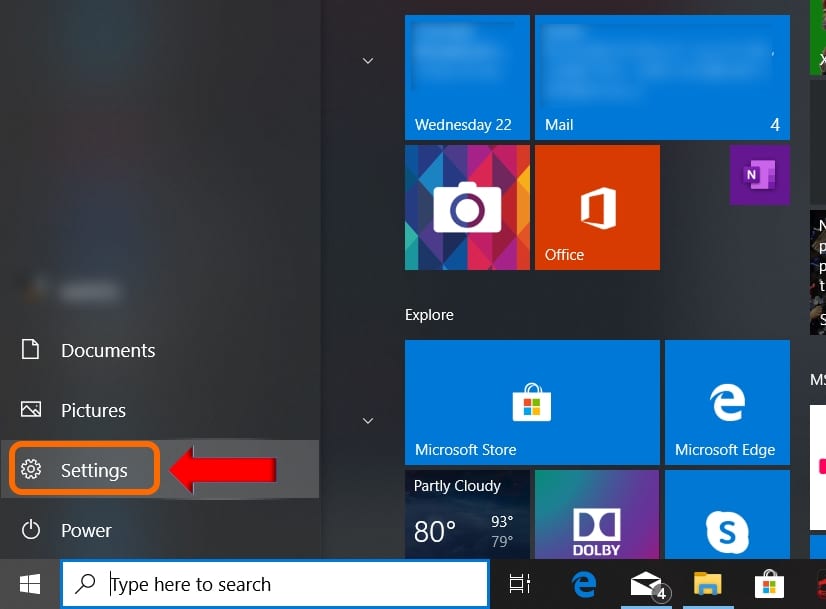Open the Wednesday 22 calendar tile
This screenshot has width=826, height=609.
467,77
